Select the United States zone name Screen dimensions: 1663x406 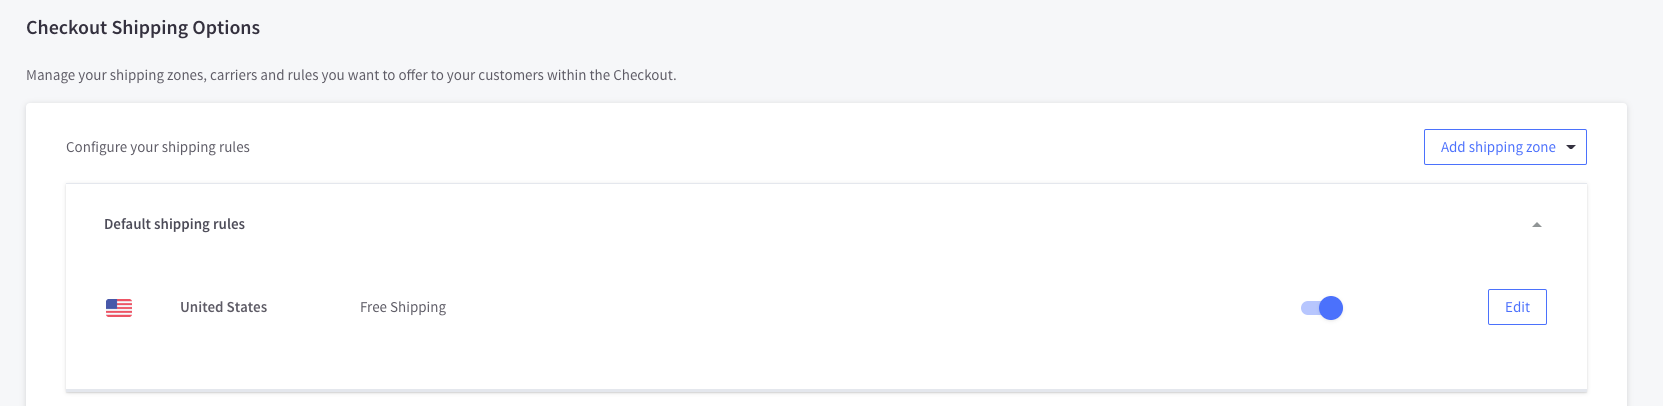(223, 307)
